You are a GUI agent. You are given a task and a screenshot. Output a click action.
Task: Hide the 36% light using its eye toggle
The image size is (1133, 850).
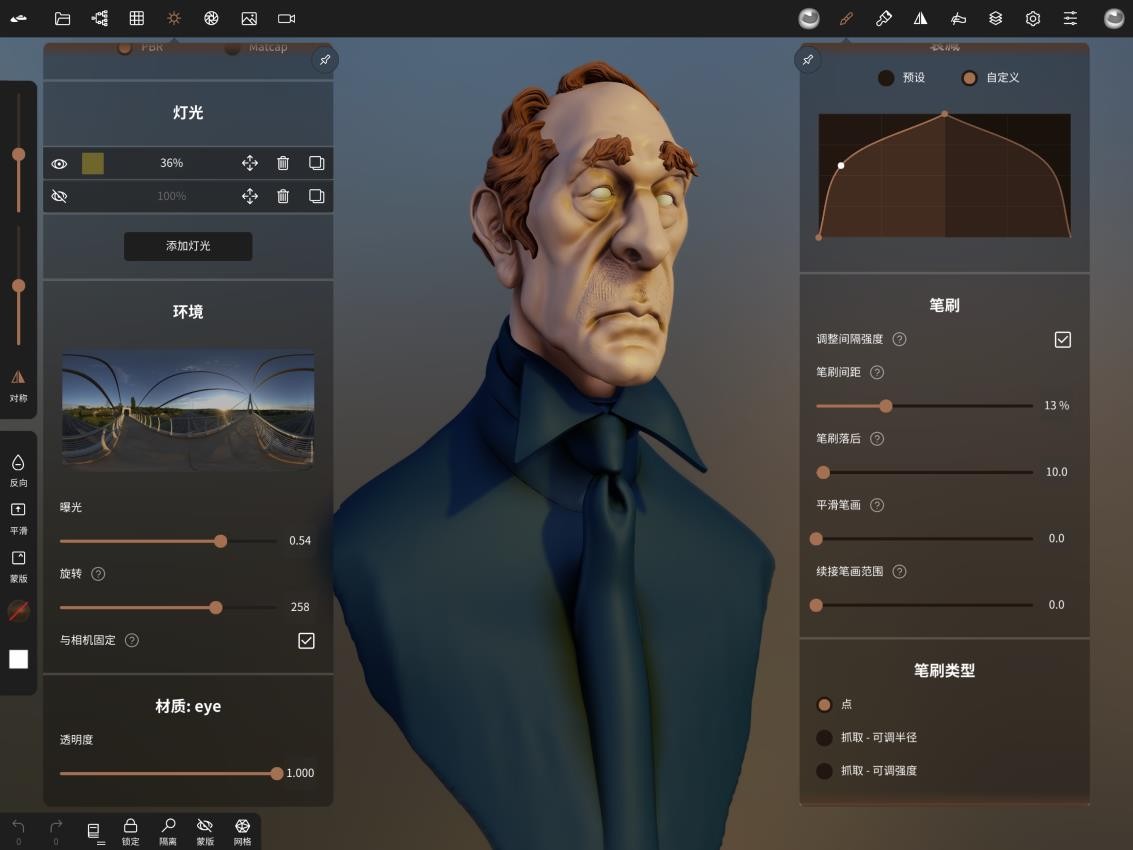coord(59,163)
